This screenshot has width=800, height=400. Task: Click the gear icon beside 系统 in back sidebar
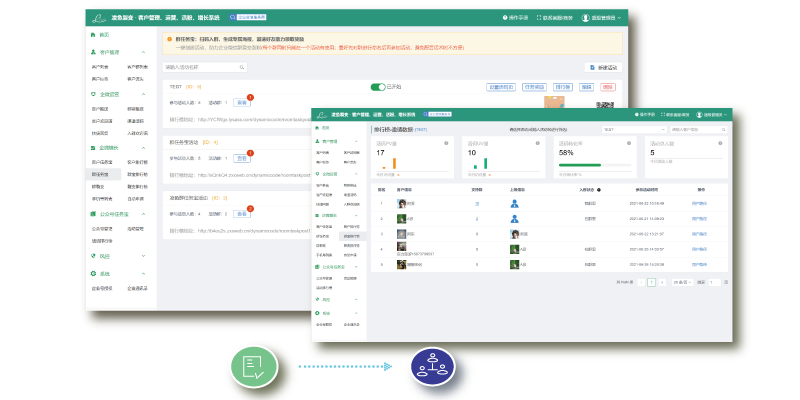point(92,275)
